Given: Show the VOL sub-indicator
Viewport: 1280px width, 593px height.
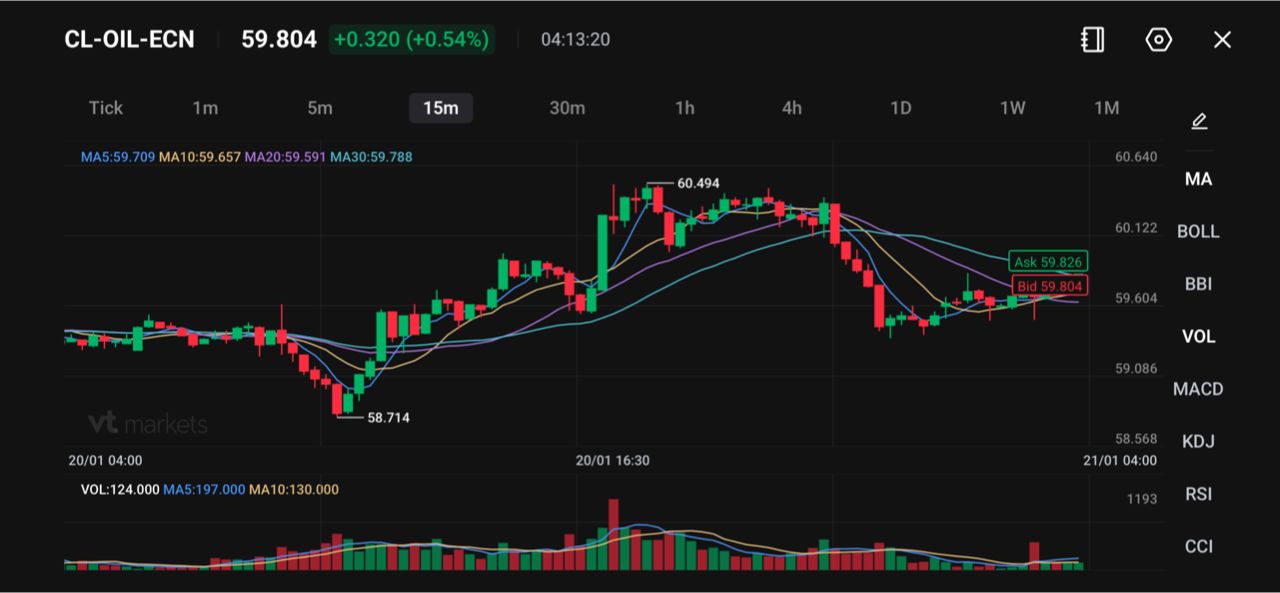Looking at the screenshot, I should pos(1198,336).
